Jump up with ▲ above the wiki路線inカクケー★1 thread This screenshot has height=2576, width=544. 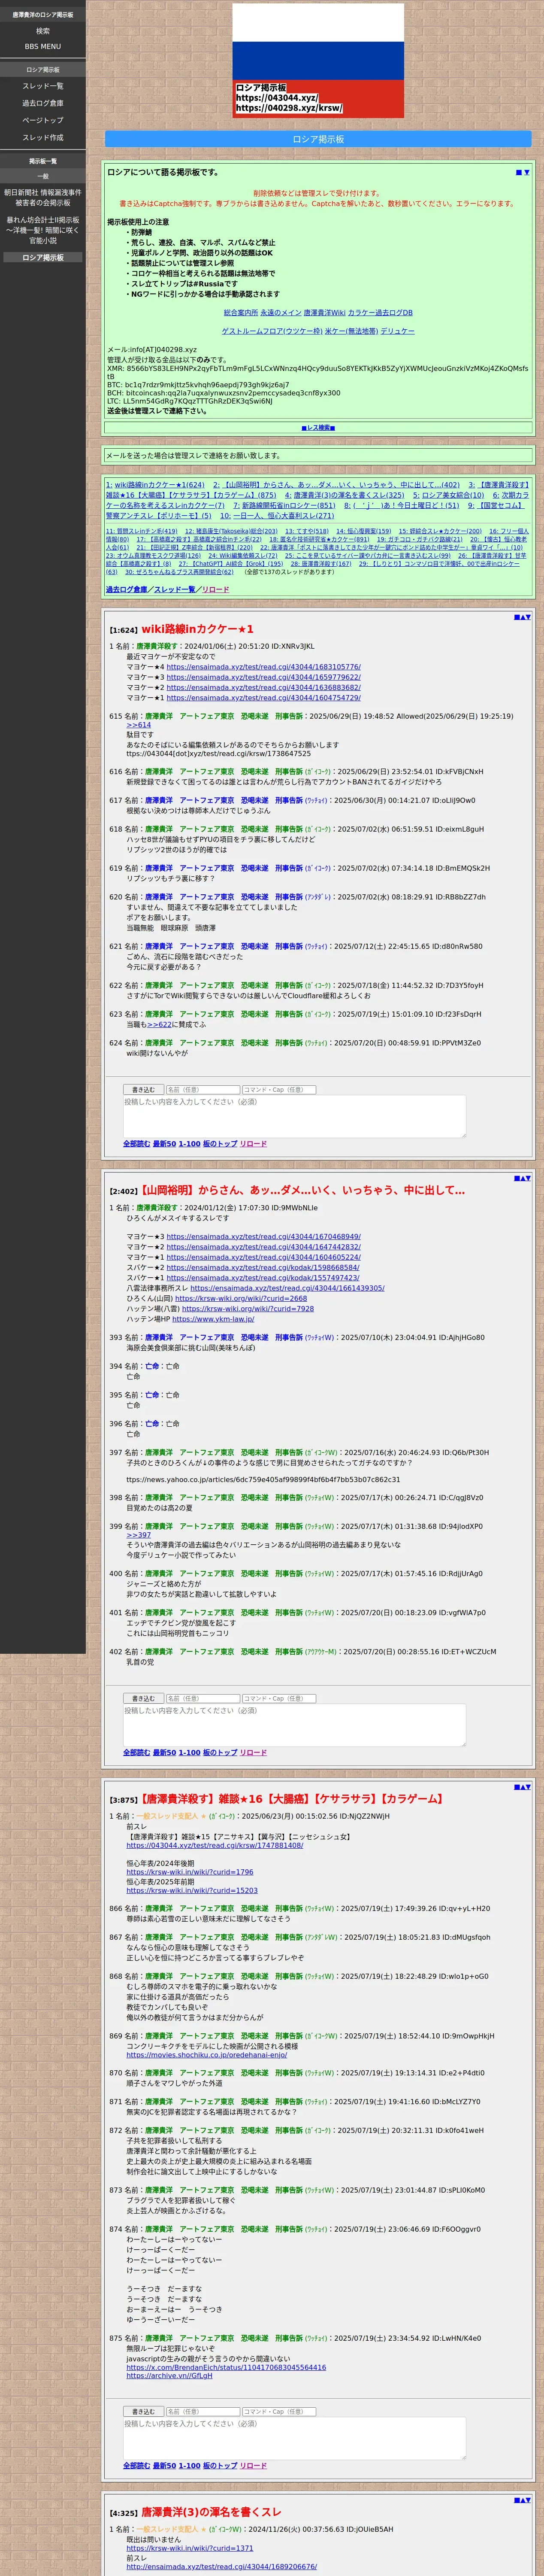click(x=522, y=617)
